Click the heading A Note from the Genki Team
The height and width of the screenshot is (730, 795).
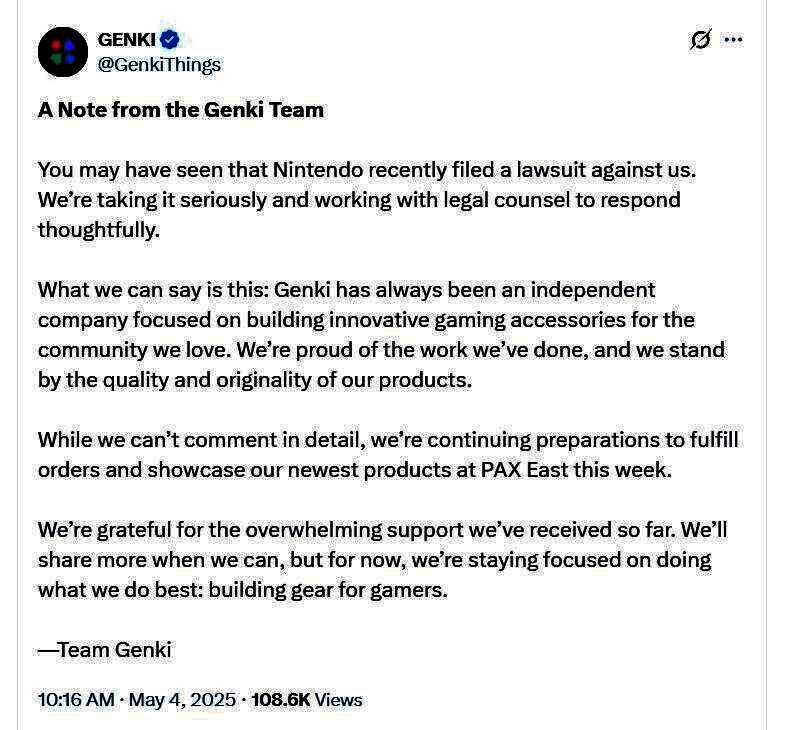pyautogui.click(x=181, y=110)
